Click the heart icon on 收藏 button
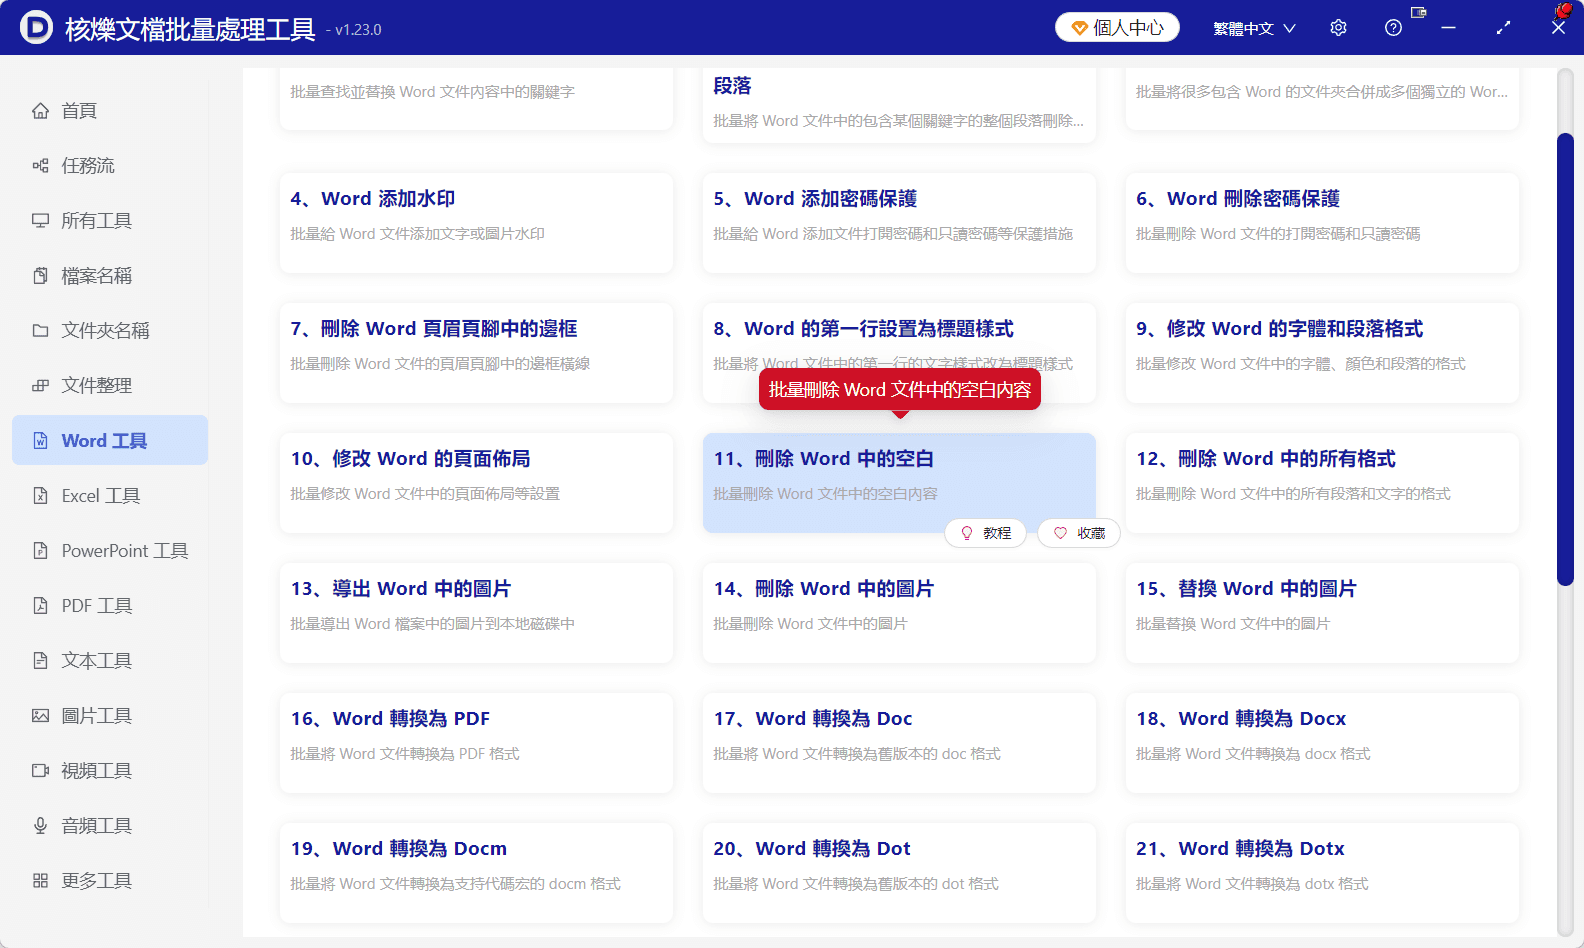This screenshot has height=948, width=1584. click(1060, 534)
